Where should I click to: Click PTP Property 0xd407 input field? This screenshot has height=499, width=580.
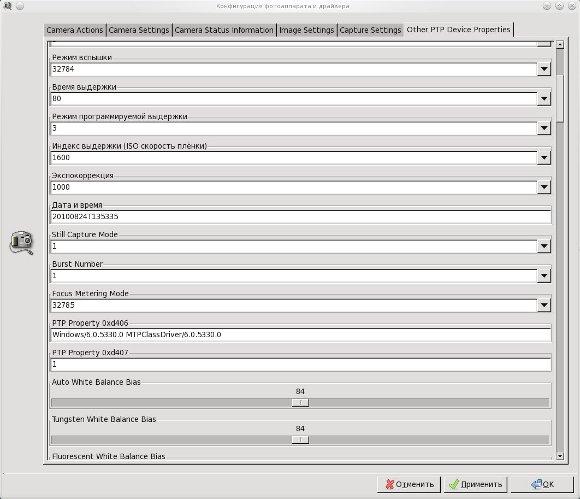[x=300, y=364]
